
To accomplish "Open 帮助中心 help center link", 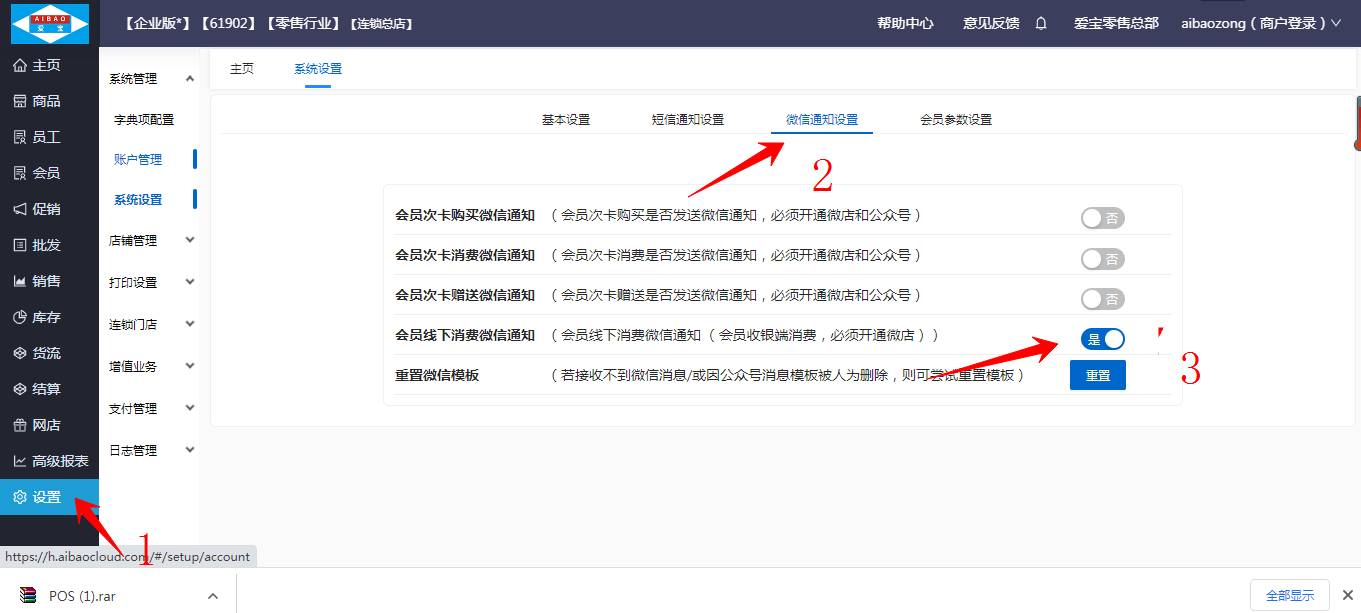I will (x=905, y=23).
